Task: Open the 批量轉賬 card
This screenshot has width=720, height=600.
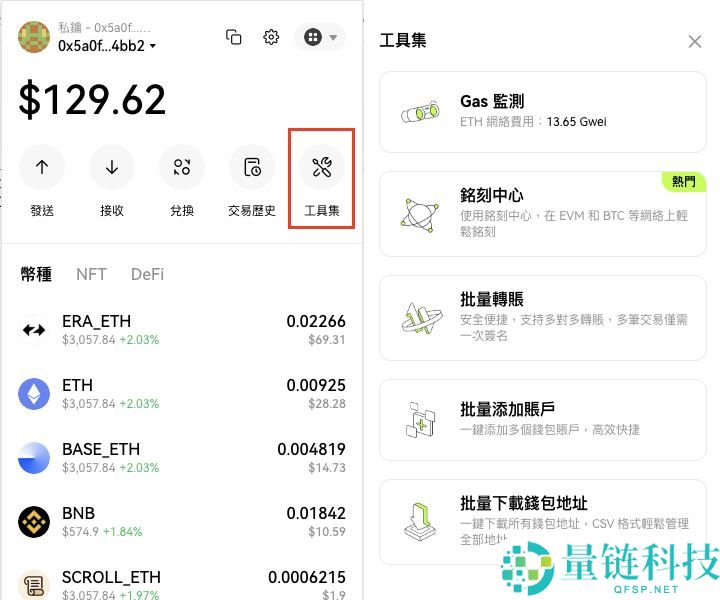Action: click(543, 318)
